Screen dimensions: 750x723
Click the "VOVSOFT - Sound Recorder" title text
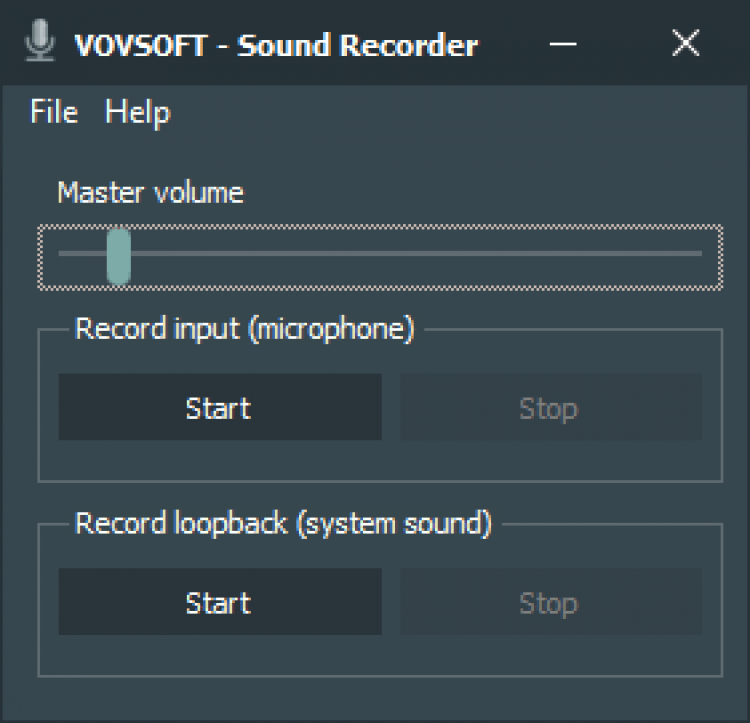pos(276,45)
